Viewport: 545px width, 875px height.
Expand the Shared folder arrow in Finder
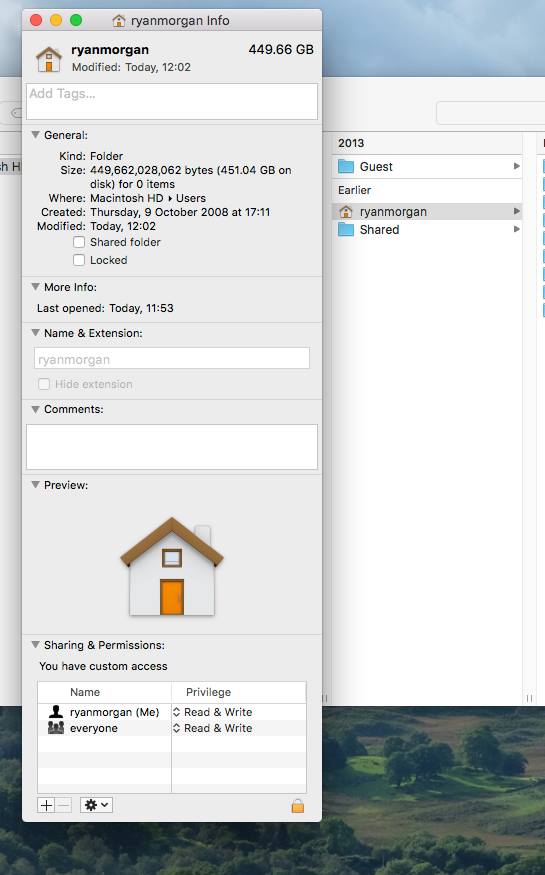coord(517,229)
